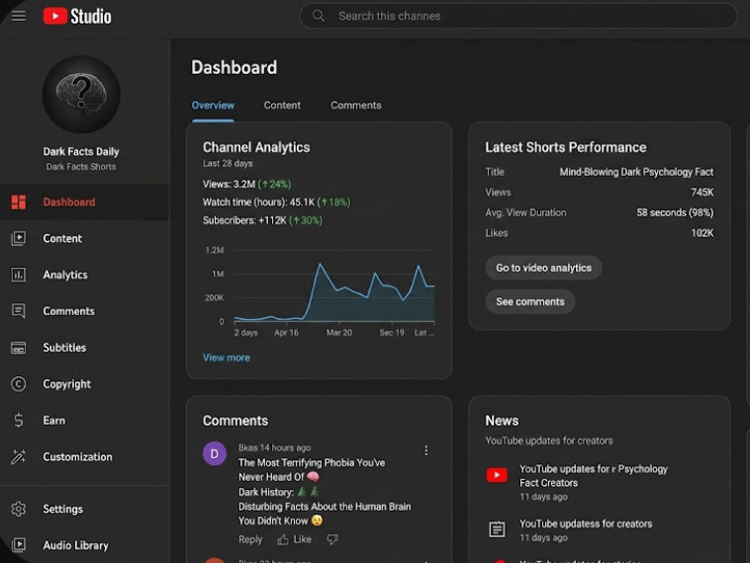Click the YouTube Studio logo

(x=77, y=16)
